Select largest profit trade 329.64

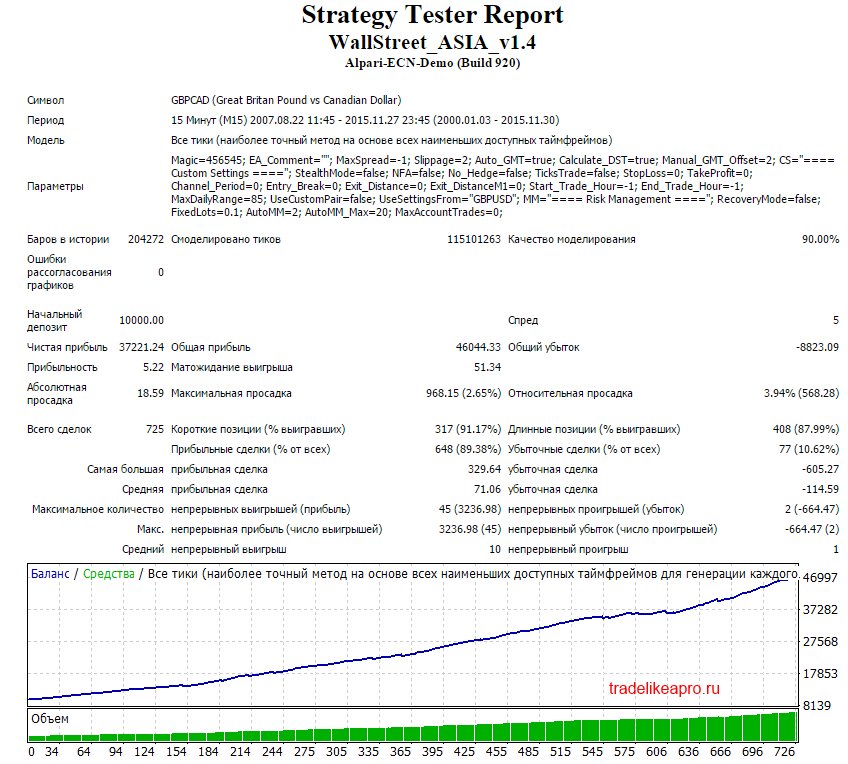coord(484,469)
